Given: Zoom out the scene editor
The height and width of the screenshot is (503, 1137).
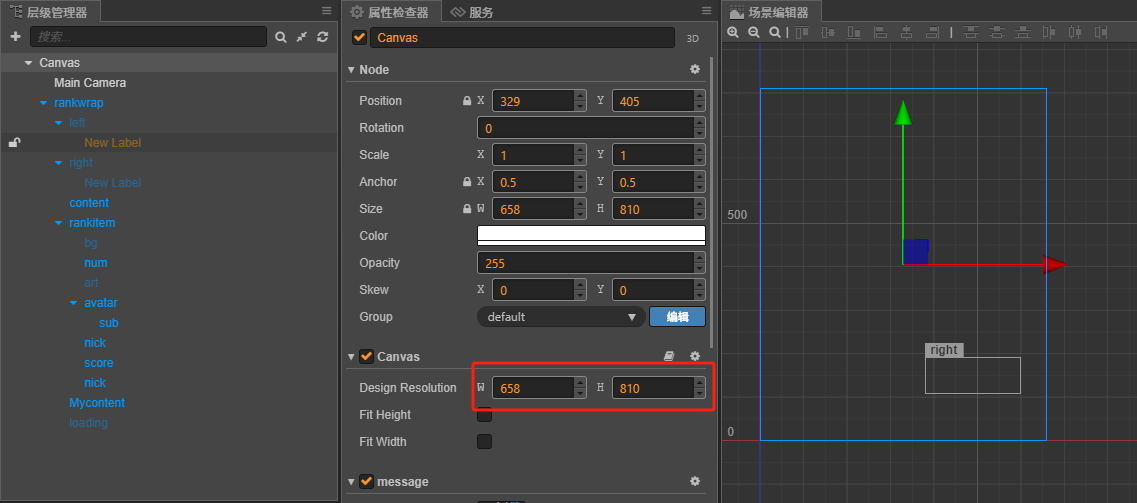Looking at the screenshot, I should pyautogui.click(x=753, y=33).
